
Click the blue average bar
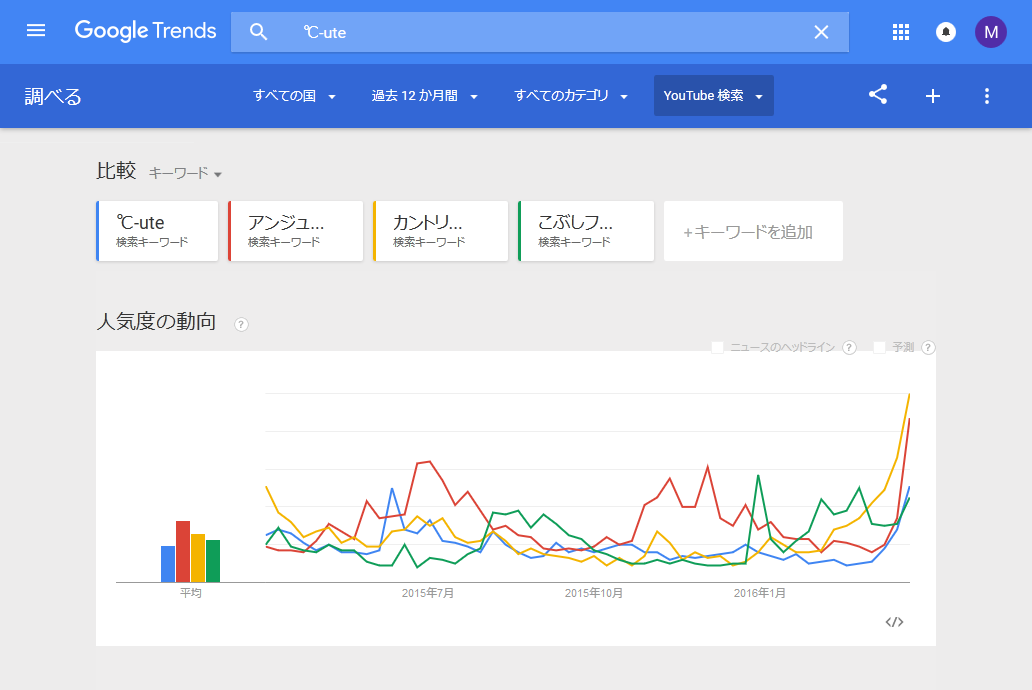pos(168,564)
